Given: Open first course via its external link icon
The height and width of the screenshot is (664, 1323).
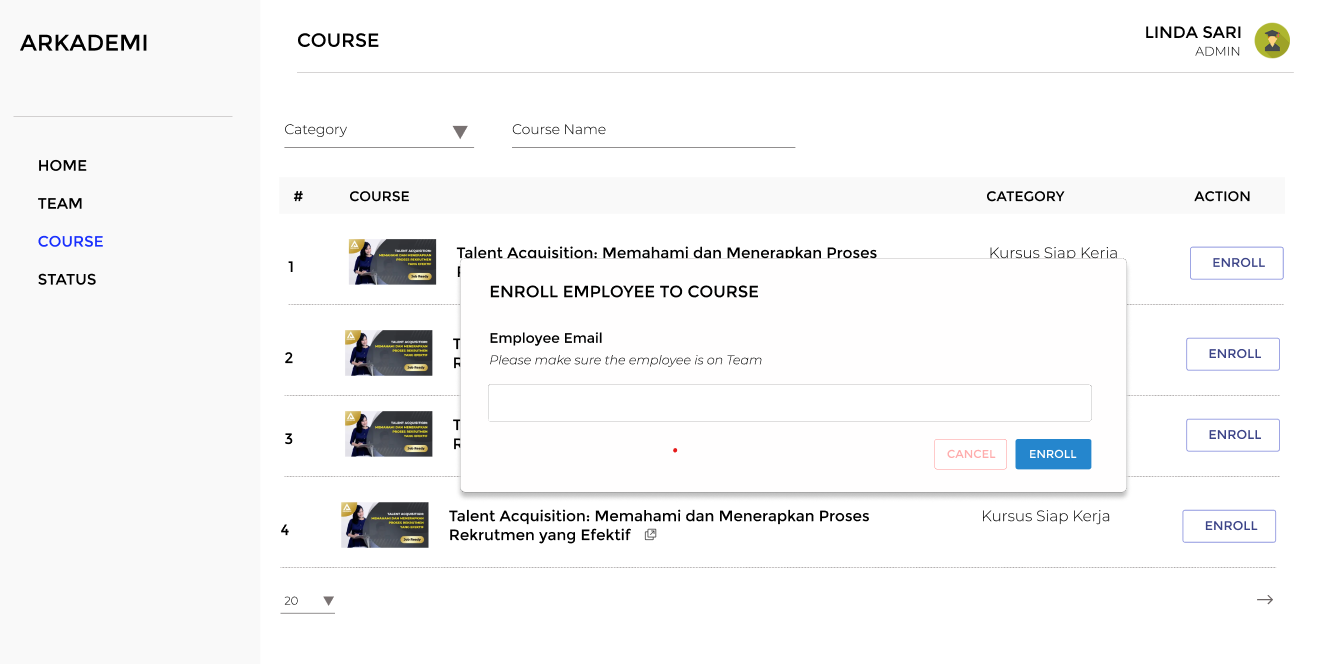Looking at the screenshot, I should click(x=651, y=272).
